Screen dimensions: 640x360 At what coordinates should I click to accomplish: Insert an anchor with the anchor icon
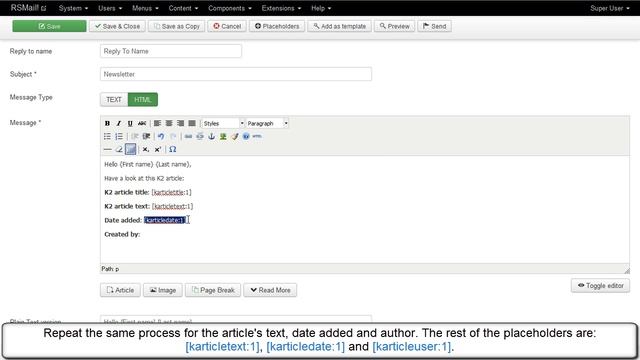click(x=211, y=136)
